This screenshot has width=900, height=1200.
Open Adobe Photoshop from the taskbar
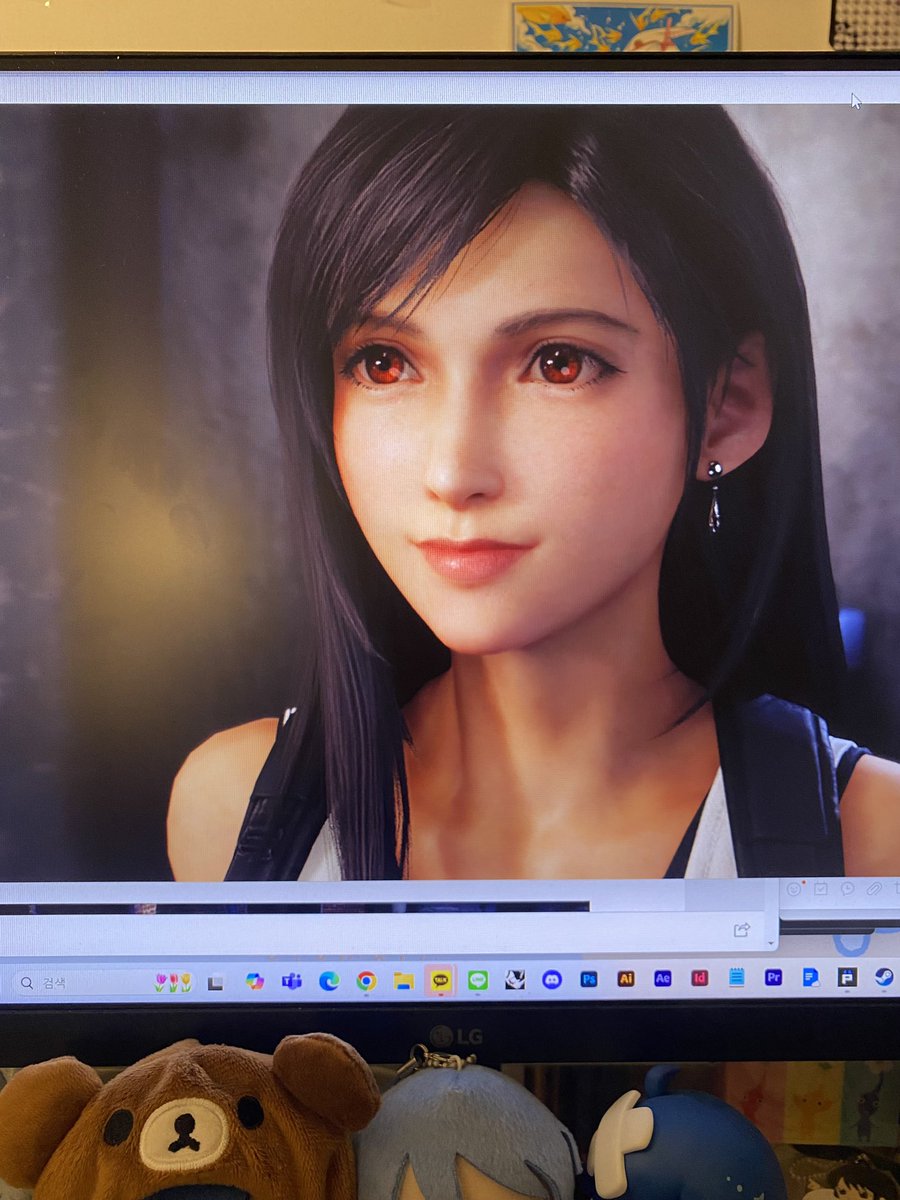tap(589, 979)
